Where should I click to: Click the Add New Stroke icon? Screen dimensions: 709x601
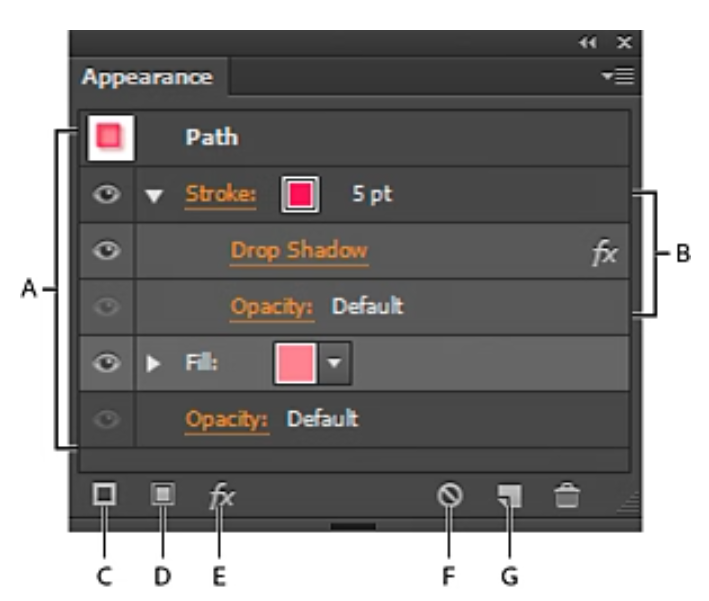(x=104, y=494)
